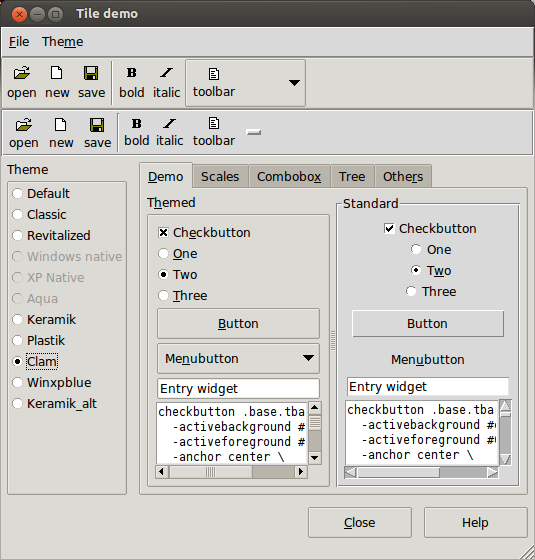Click the new document icon in top toolbar
535x560 pixels.
point(56,73)
